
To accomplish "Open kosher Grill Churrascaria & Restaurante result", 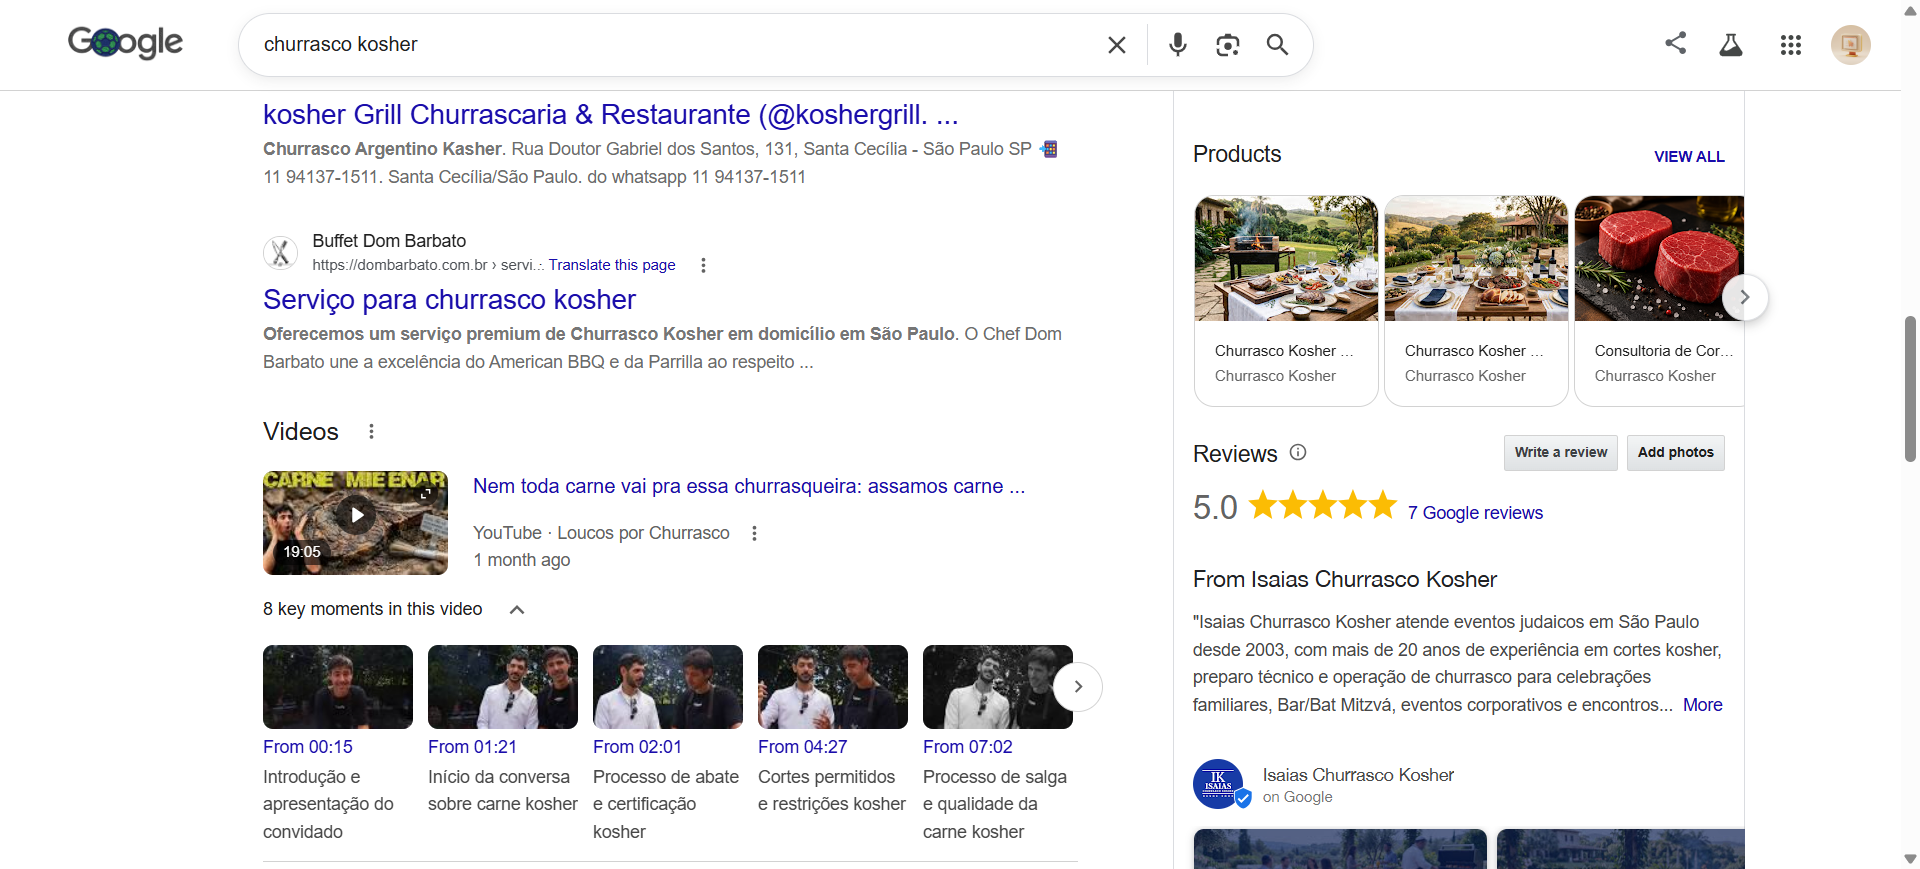I will tap(611, 115).
